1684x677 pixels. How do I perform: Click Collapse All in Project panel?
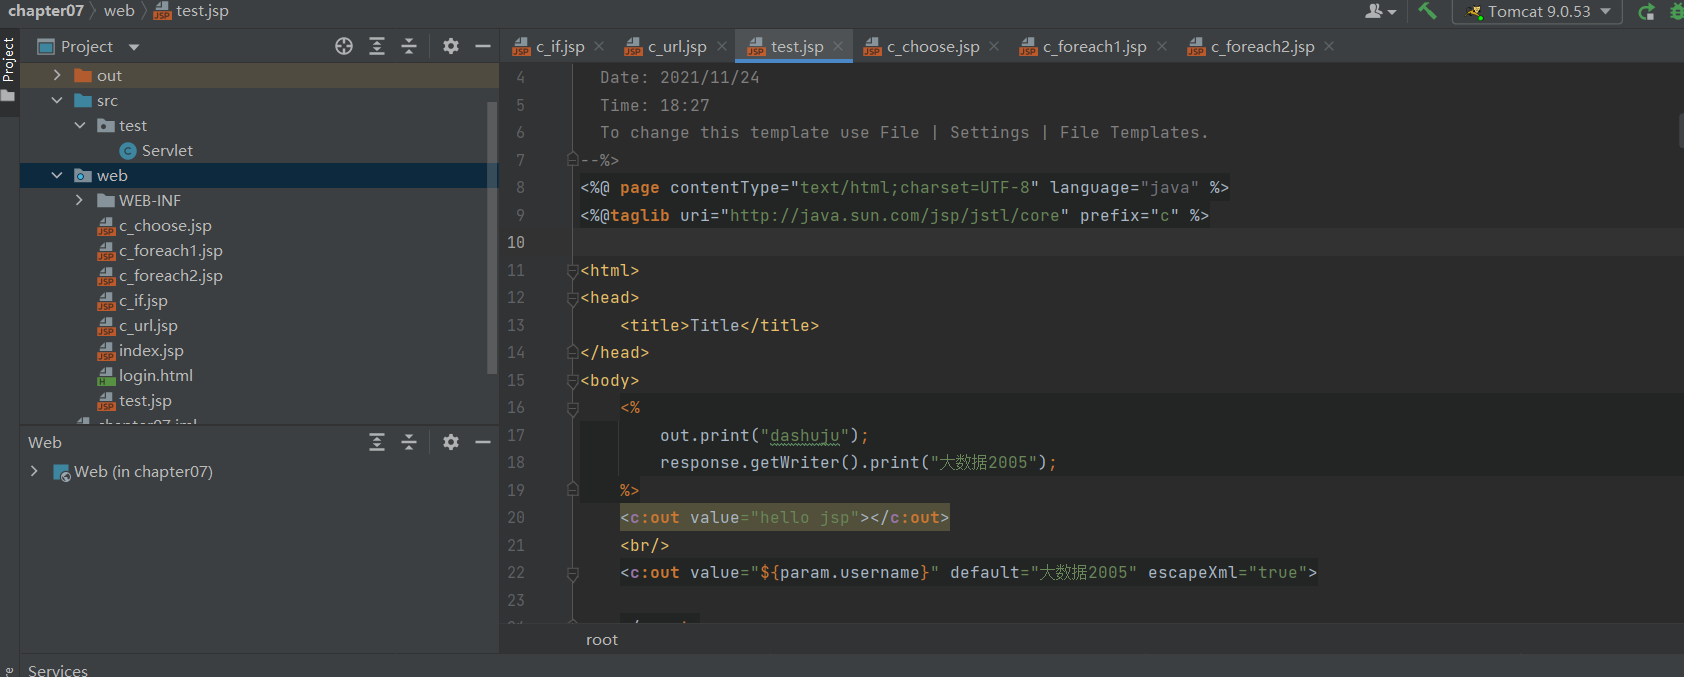point(409,46)
